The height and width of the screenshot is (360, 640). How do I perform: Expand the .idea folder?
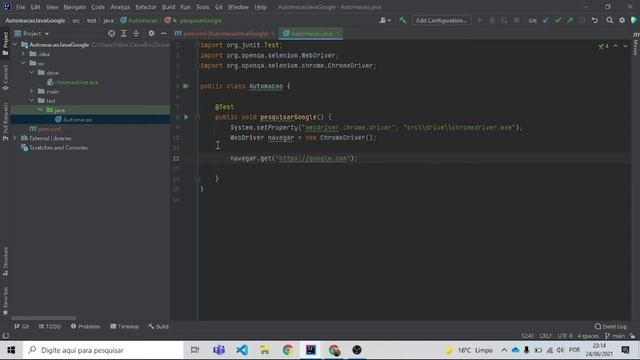[x=23, y=54]
